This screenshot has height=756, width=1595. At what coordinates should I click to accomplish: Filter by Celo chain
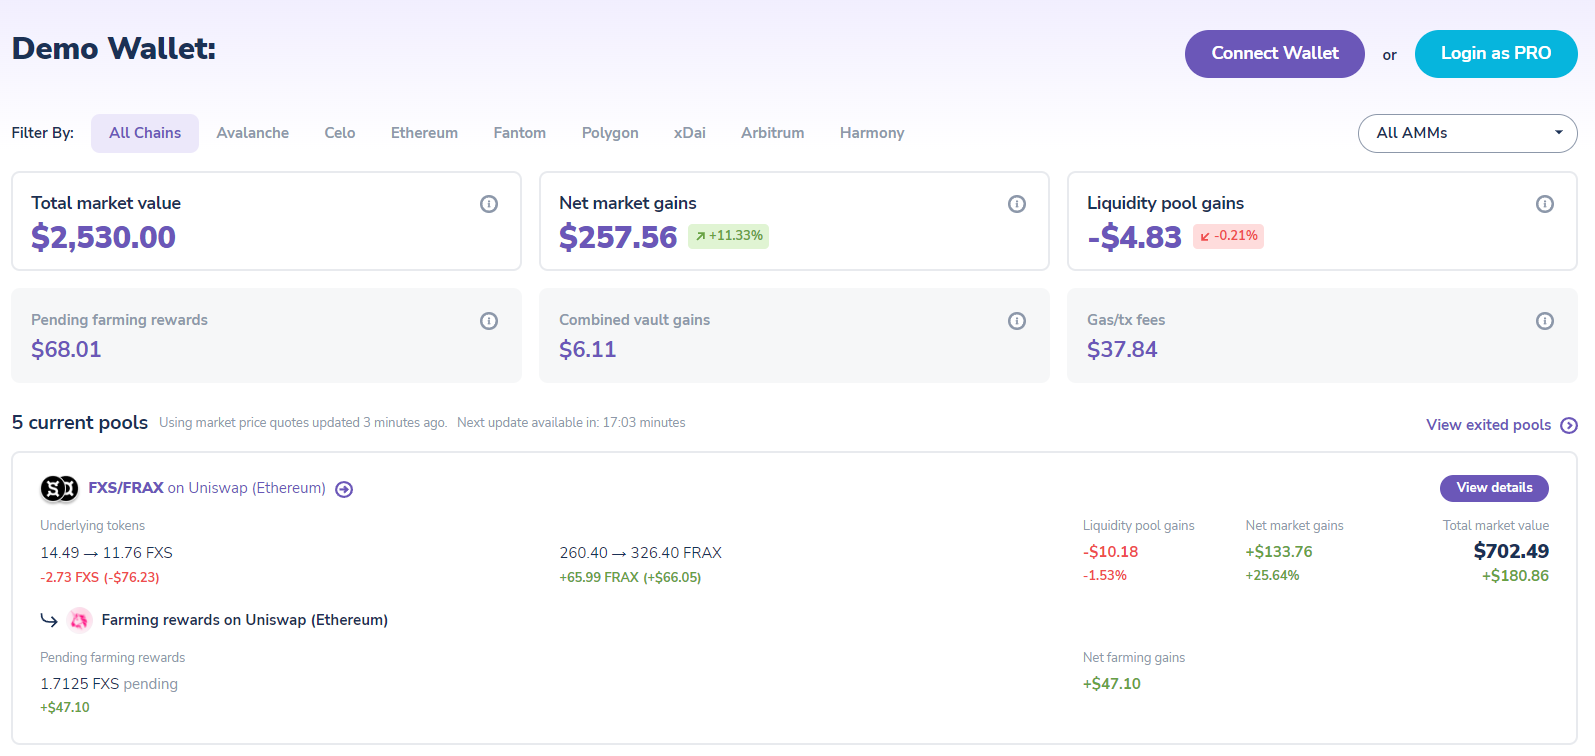click(x=340, y=133)
